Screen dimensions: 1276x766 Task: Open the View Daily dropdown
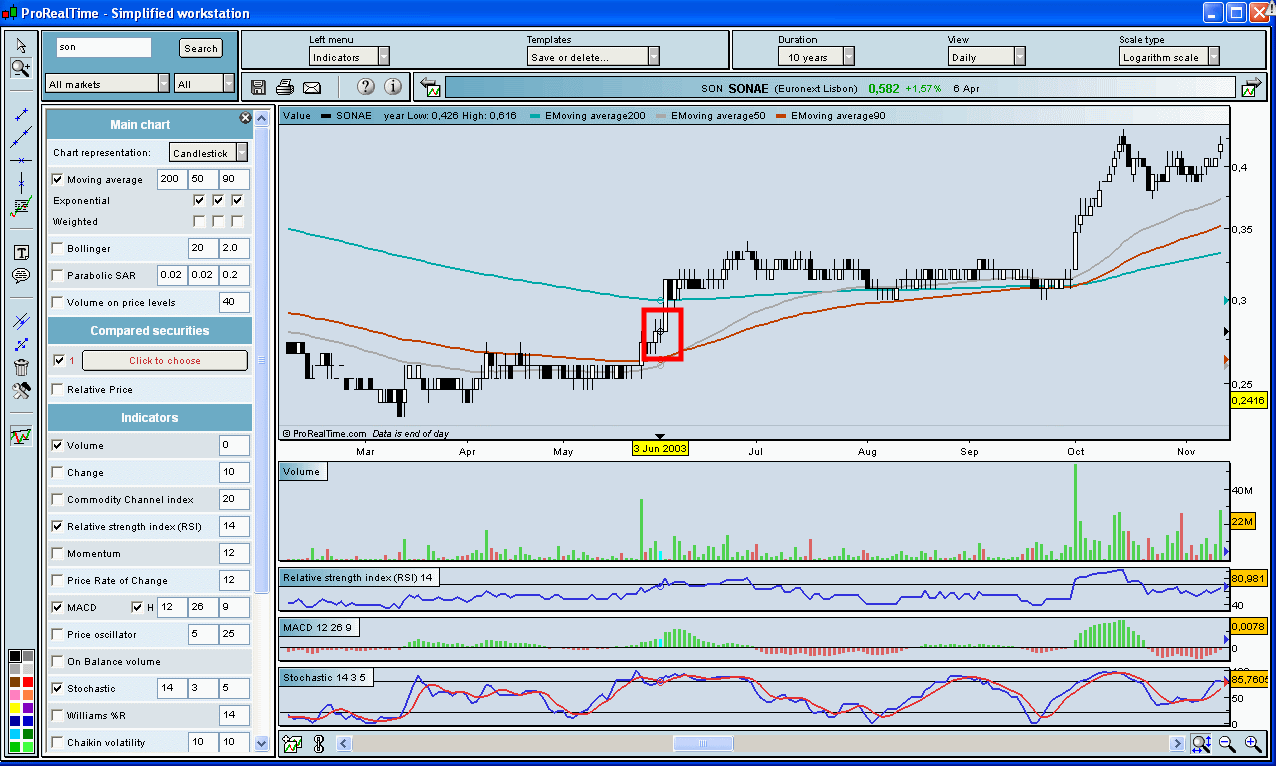point(986,57)
